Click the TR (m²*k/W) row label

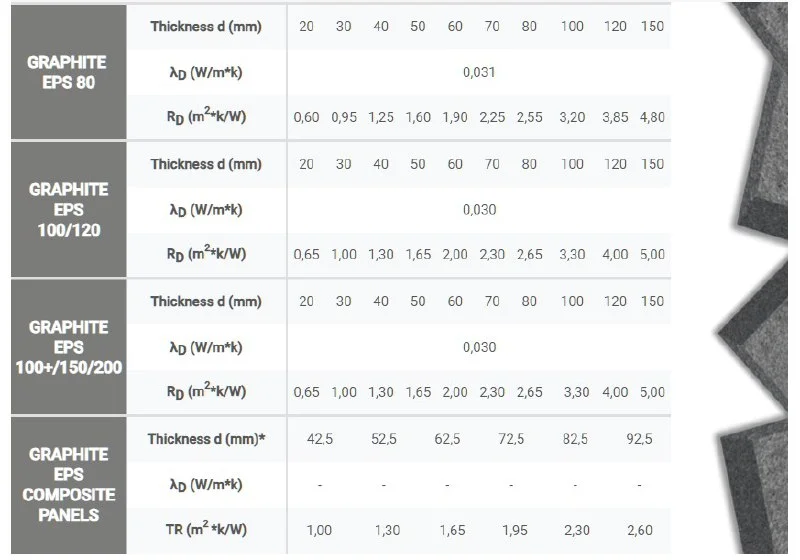point(205,529)
